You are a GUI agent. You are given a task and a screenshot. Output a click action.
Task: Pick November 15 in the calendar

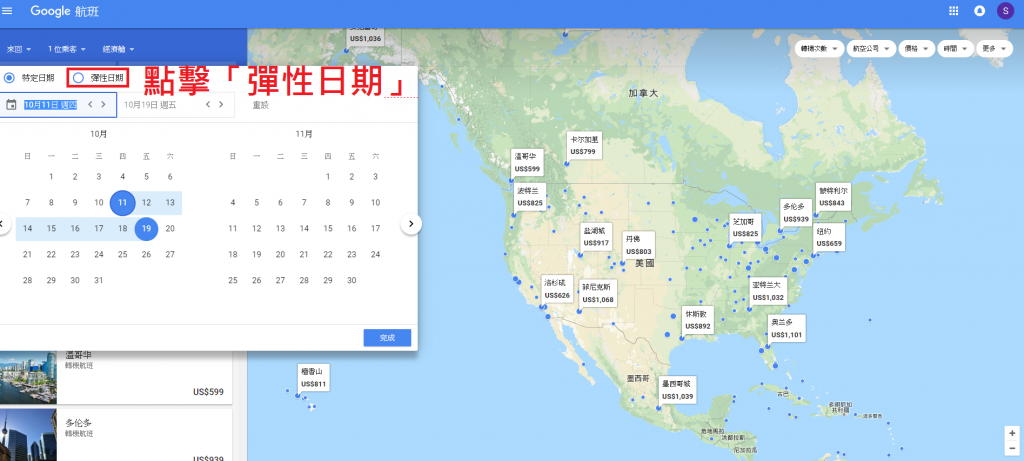328,229
